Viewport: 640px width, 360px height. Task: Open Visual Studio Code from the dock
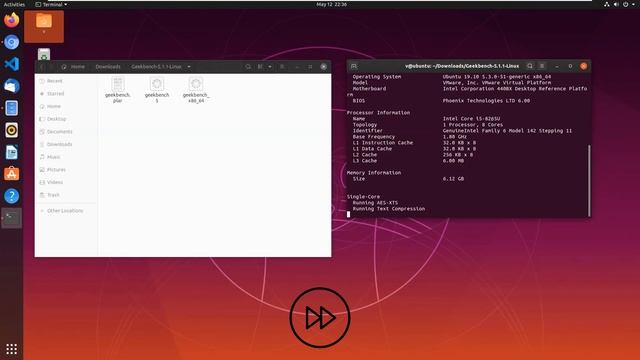click(11, 64)
